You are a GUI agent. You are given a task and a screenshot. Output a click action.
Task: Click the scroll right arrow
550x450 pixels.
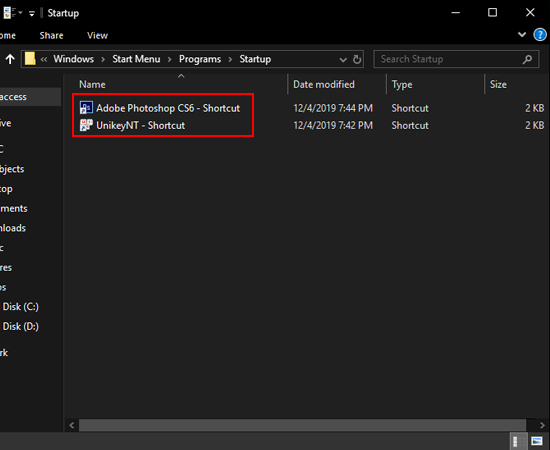point(542,425)
